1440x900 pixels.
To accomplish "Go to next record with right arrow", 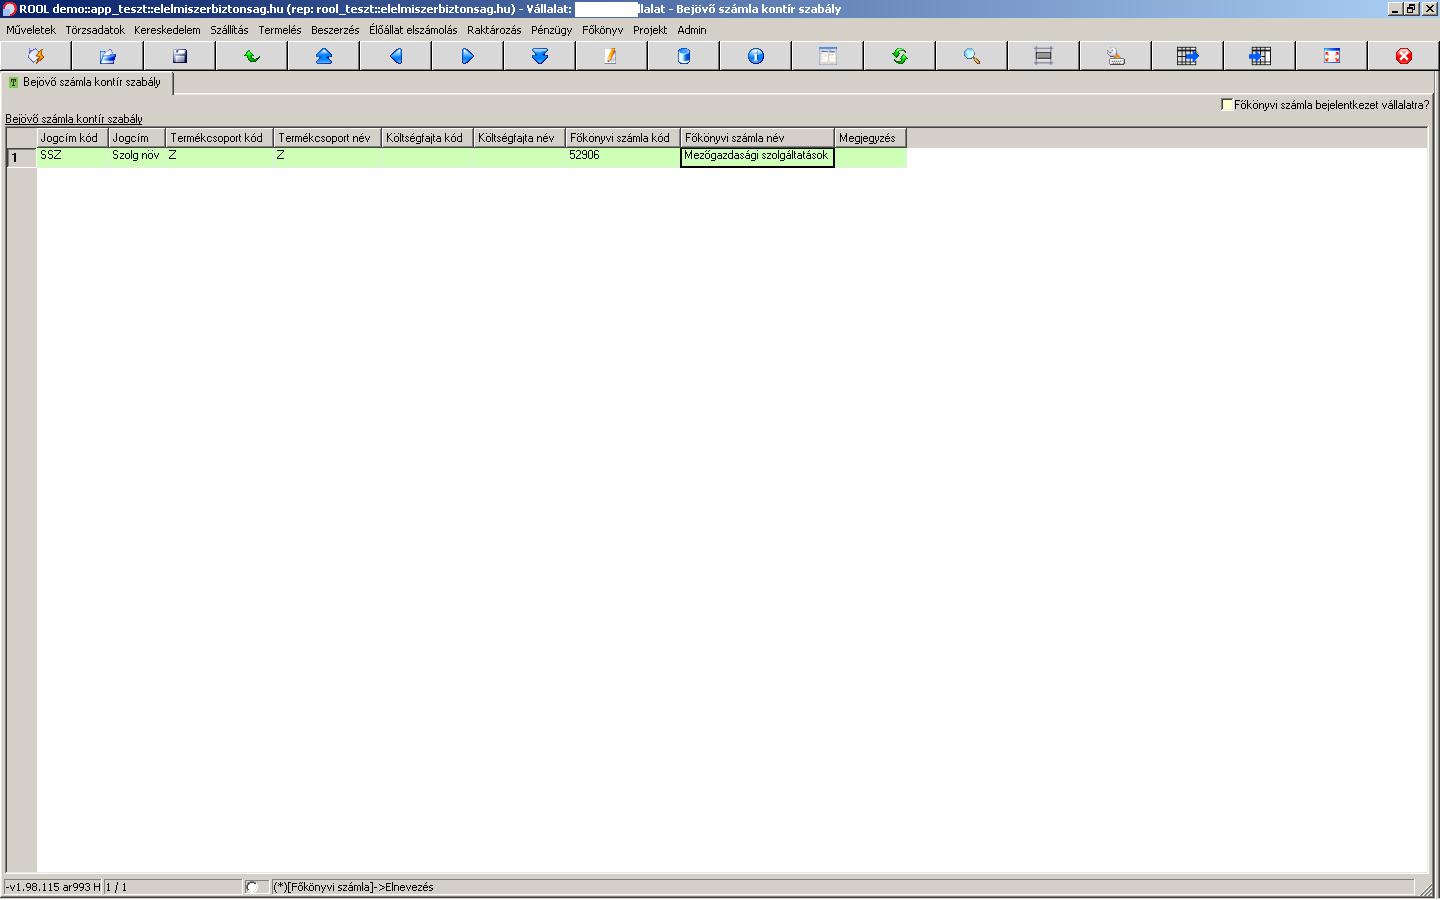I will pyautogui.click(x=468, y=56).
